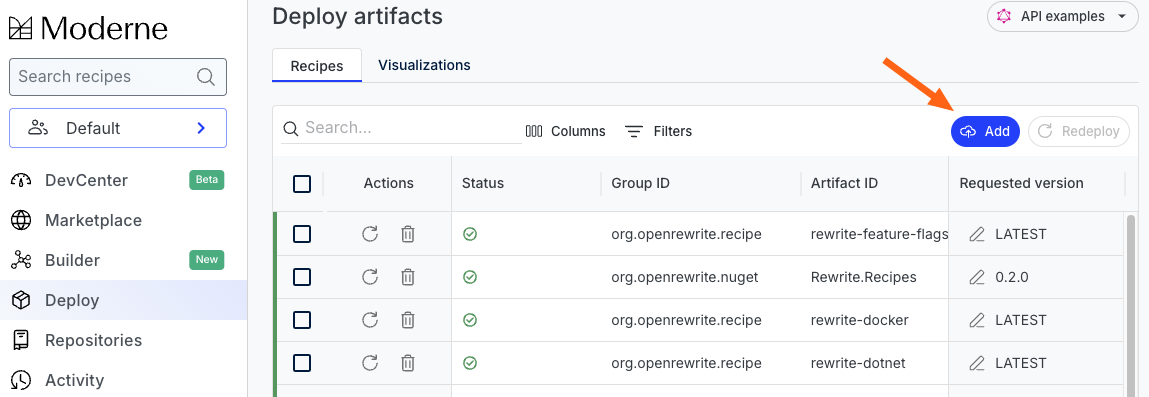Click the blue Add button

(x=985, y=132)
